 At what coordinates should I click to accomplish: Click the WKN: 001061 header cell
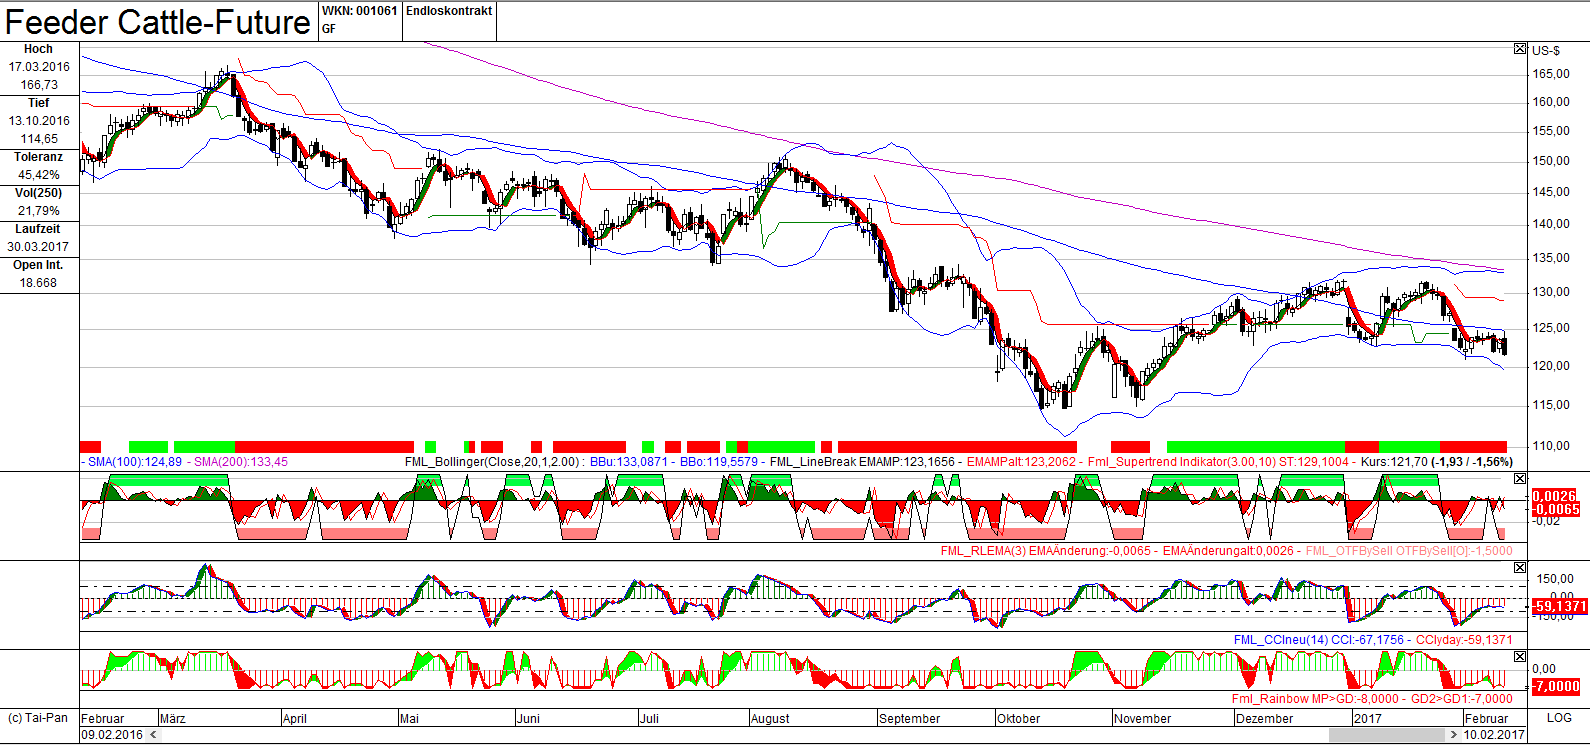click(360, 11)
